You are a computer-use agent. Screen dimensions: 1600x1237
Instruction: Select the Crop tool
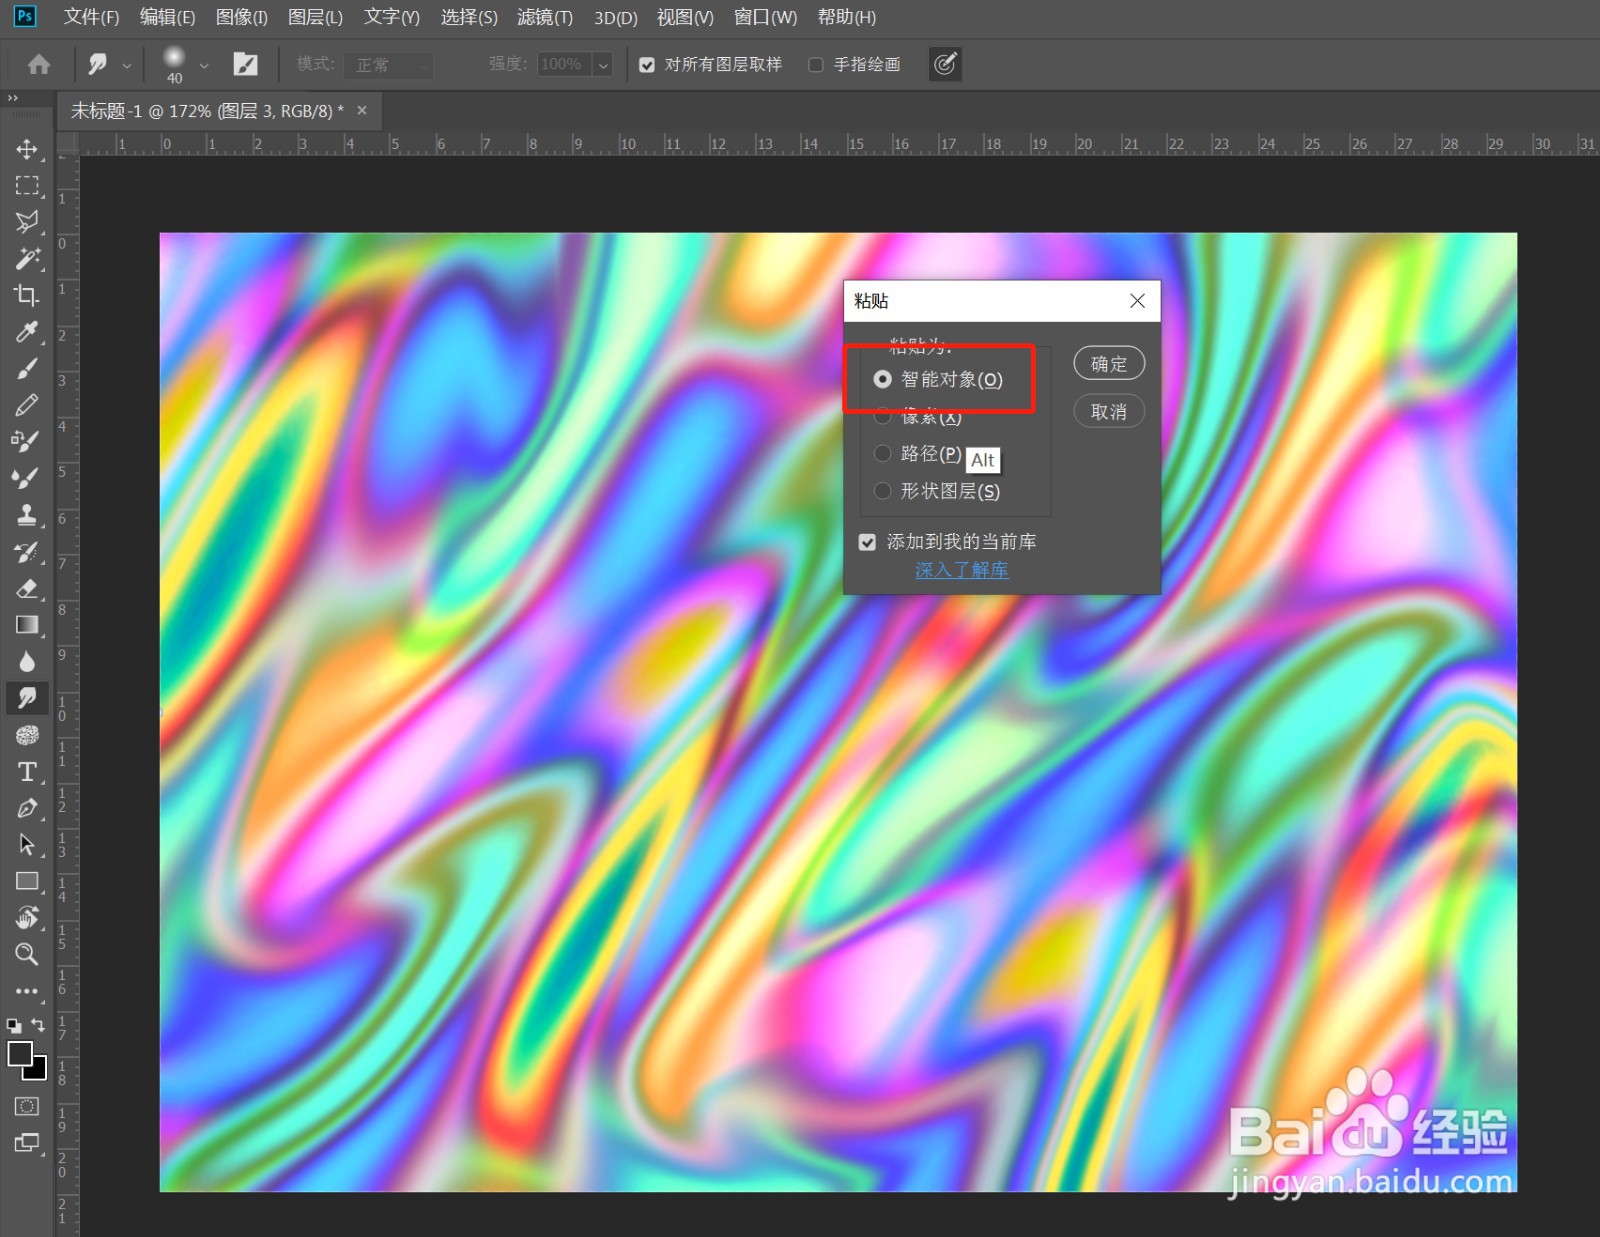[27, 295]
